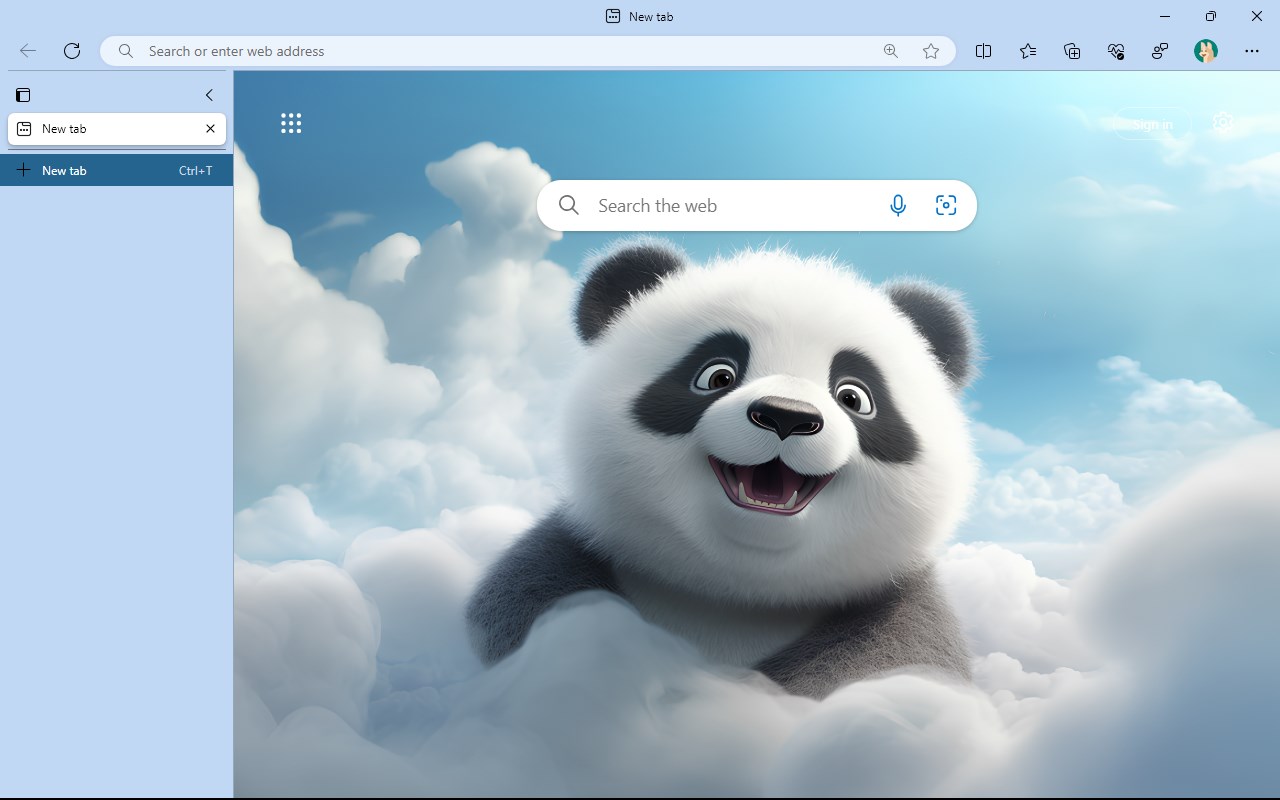Select the New tab entry in sidebar
Screen dimensions: 1280x800
coord(117,129)
